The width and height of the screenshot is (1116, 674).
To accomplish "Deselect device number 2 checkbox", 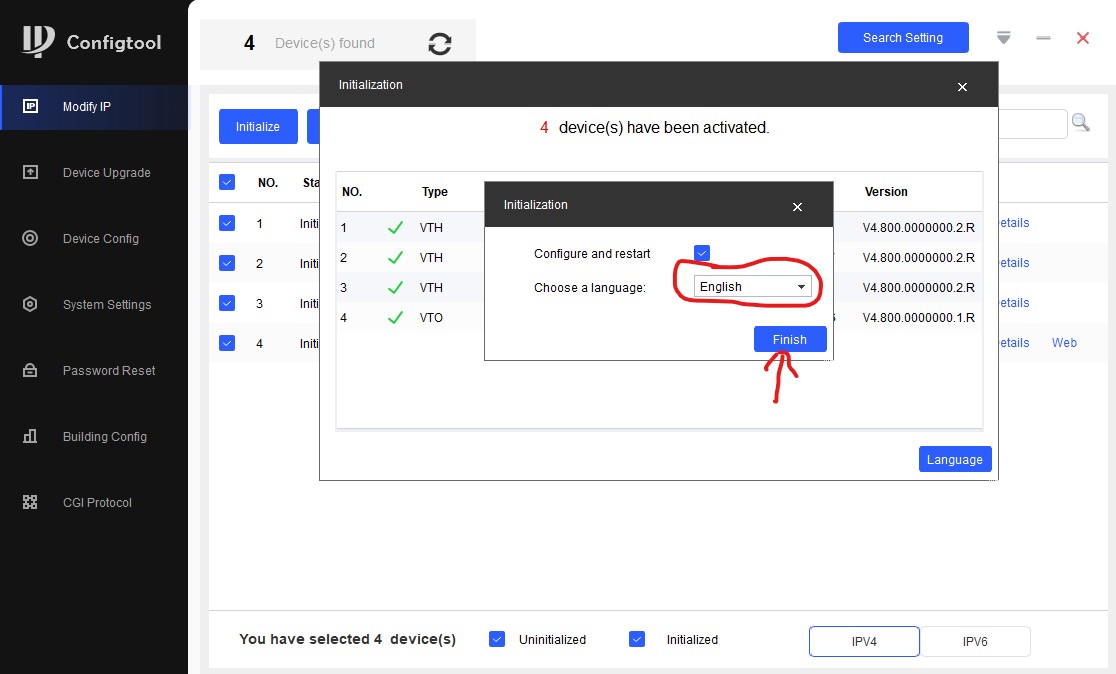I will [x=227, y=263].
